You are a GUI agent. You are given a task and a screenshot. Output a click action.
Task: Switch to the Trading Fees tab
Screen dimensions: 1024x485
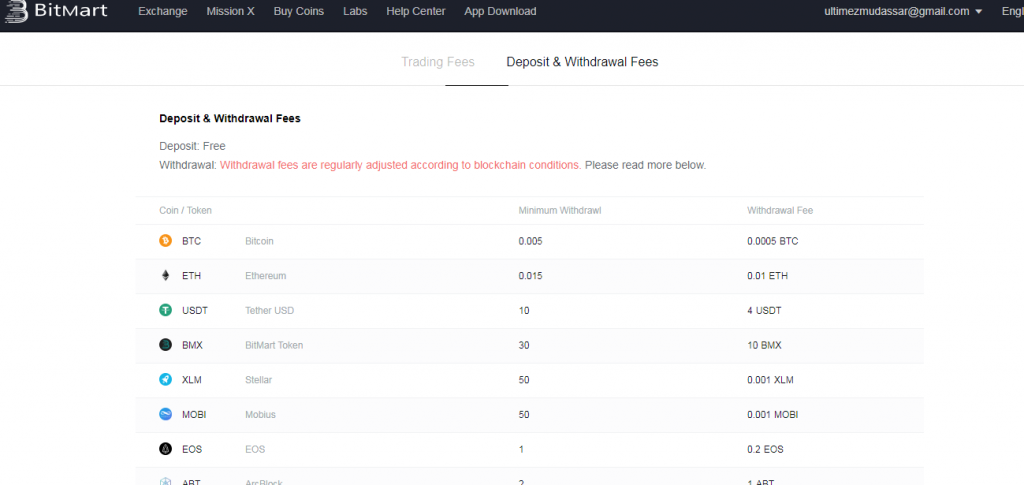pos(438,62)
